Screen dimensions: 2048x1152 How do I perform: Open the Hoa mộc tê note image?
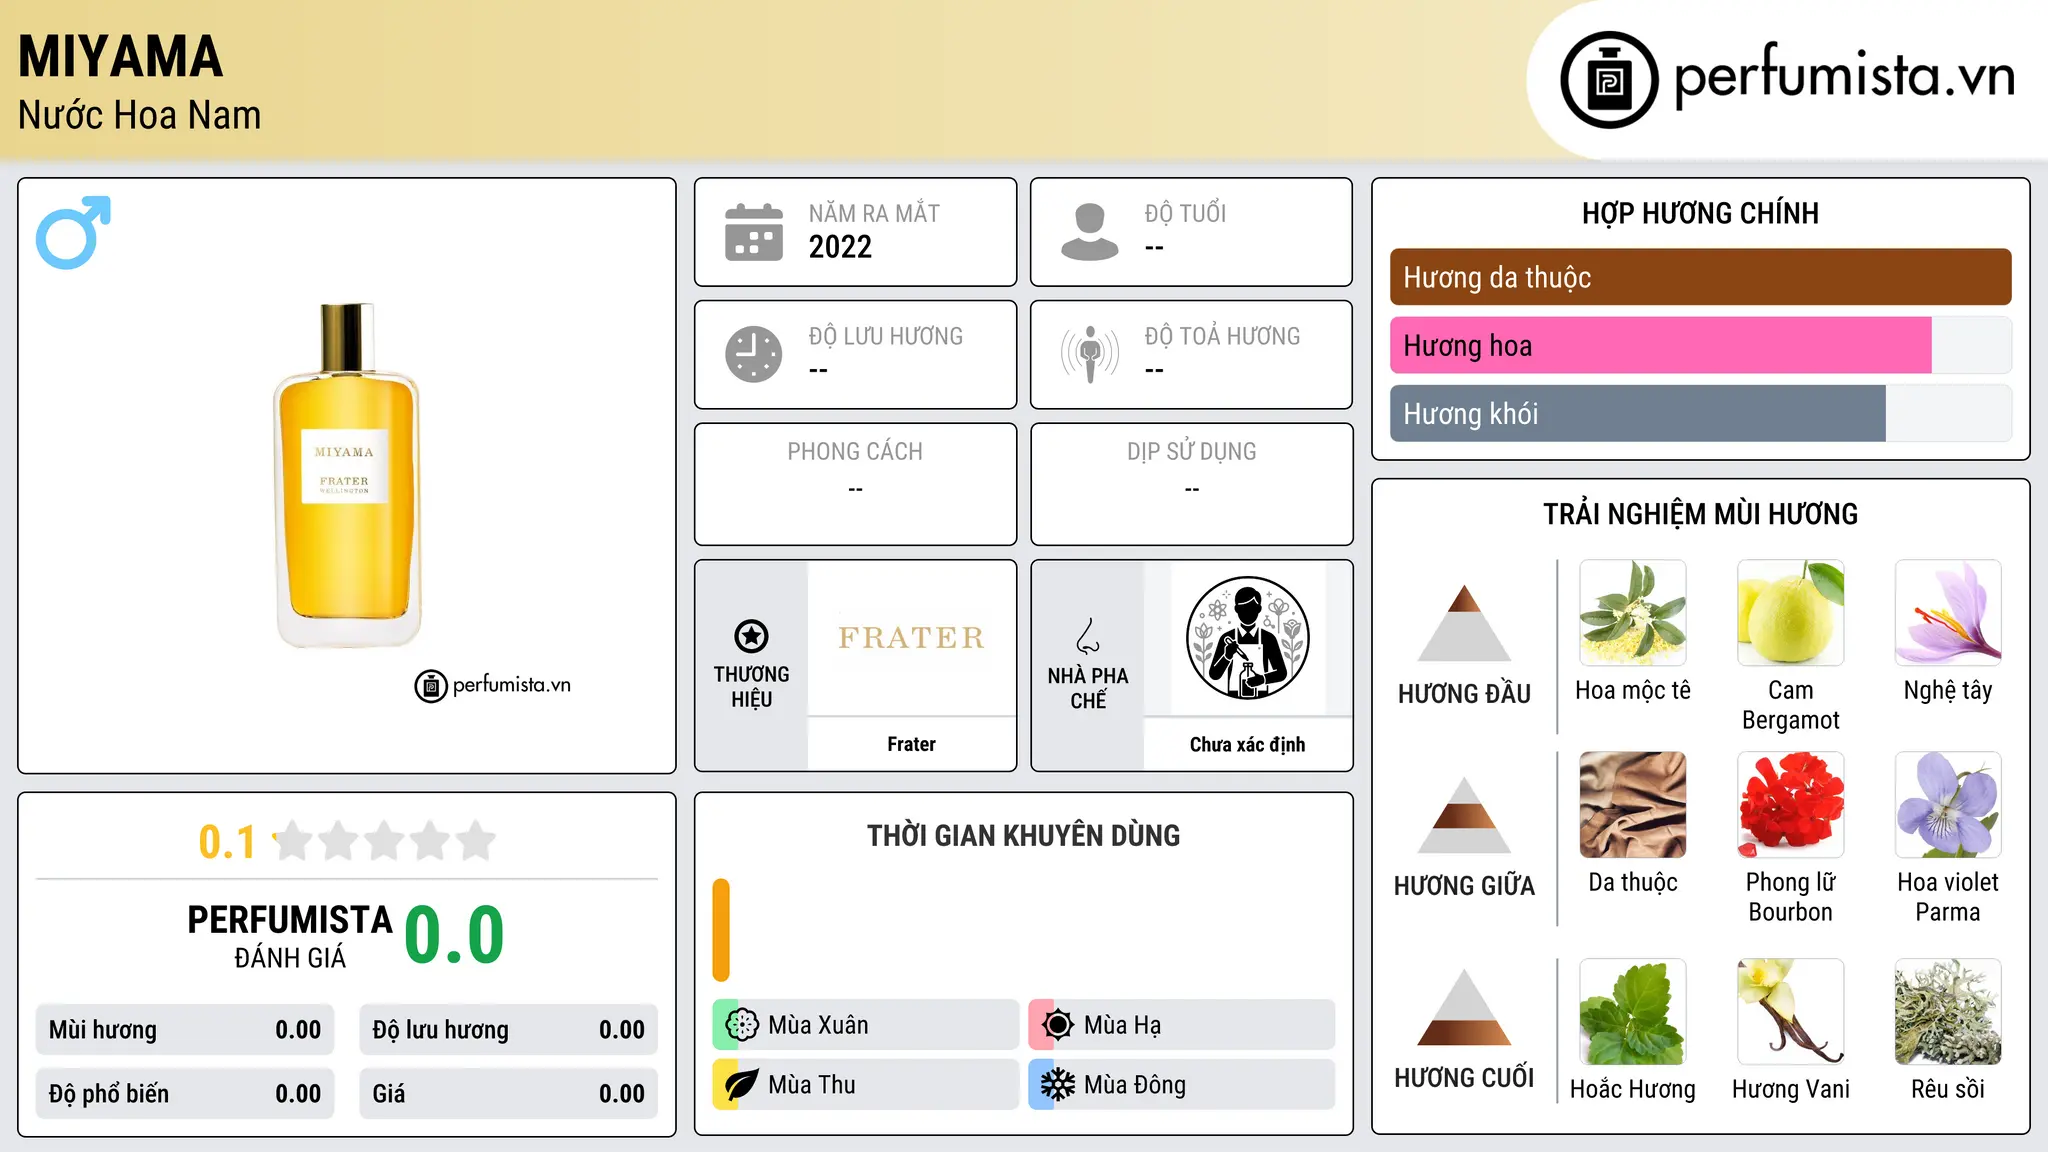click(x=1632, y=613)
